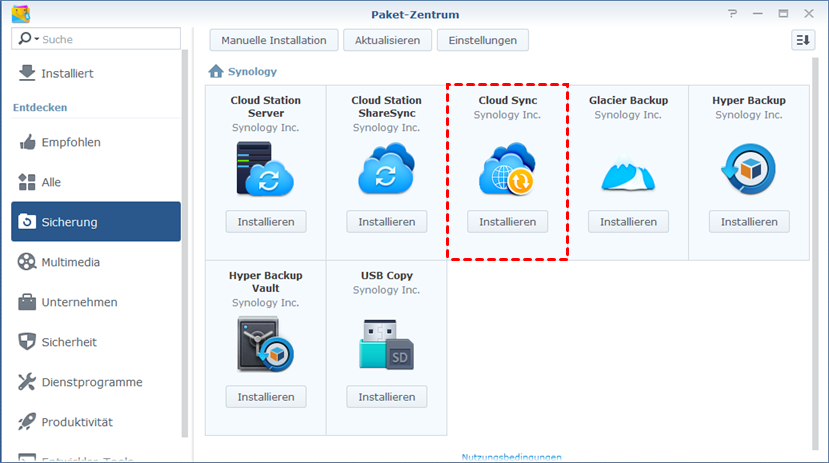Open the Nutzungsbedingungen link
The image size is (829, 463).
511,457
